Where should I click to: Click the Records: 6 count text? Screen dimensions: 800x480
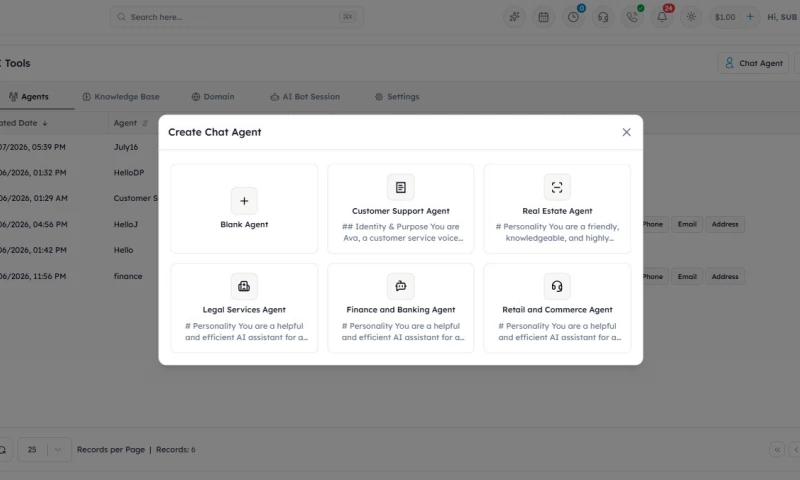176,449
